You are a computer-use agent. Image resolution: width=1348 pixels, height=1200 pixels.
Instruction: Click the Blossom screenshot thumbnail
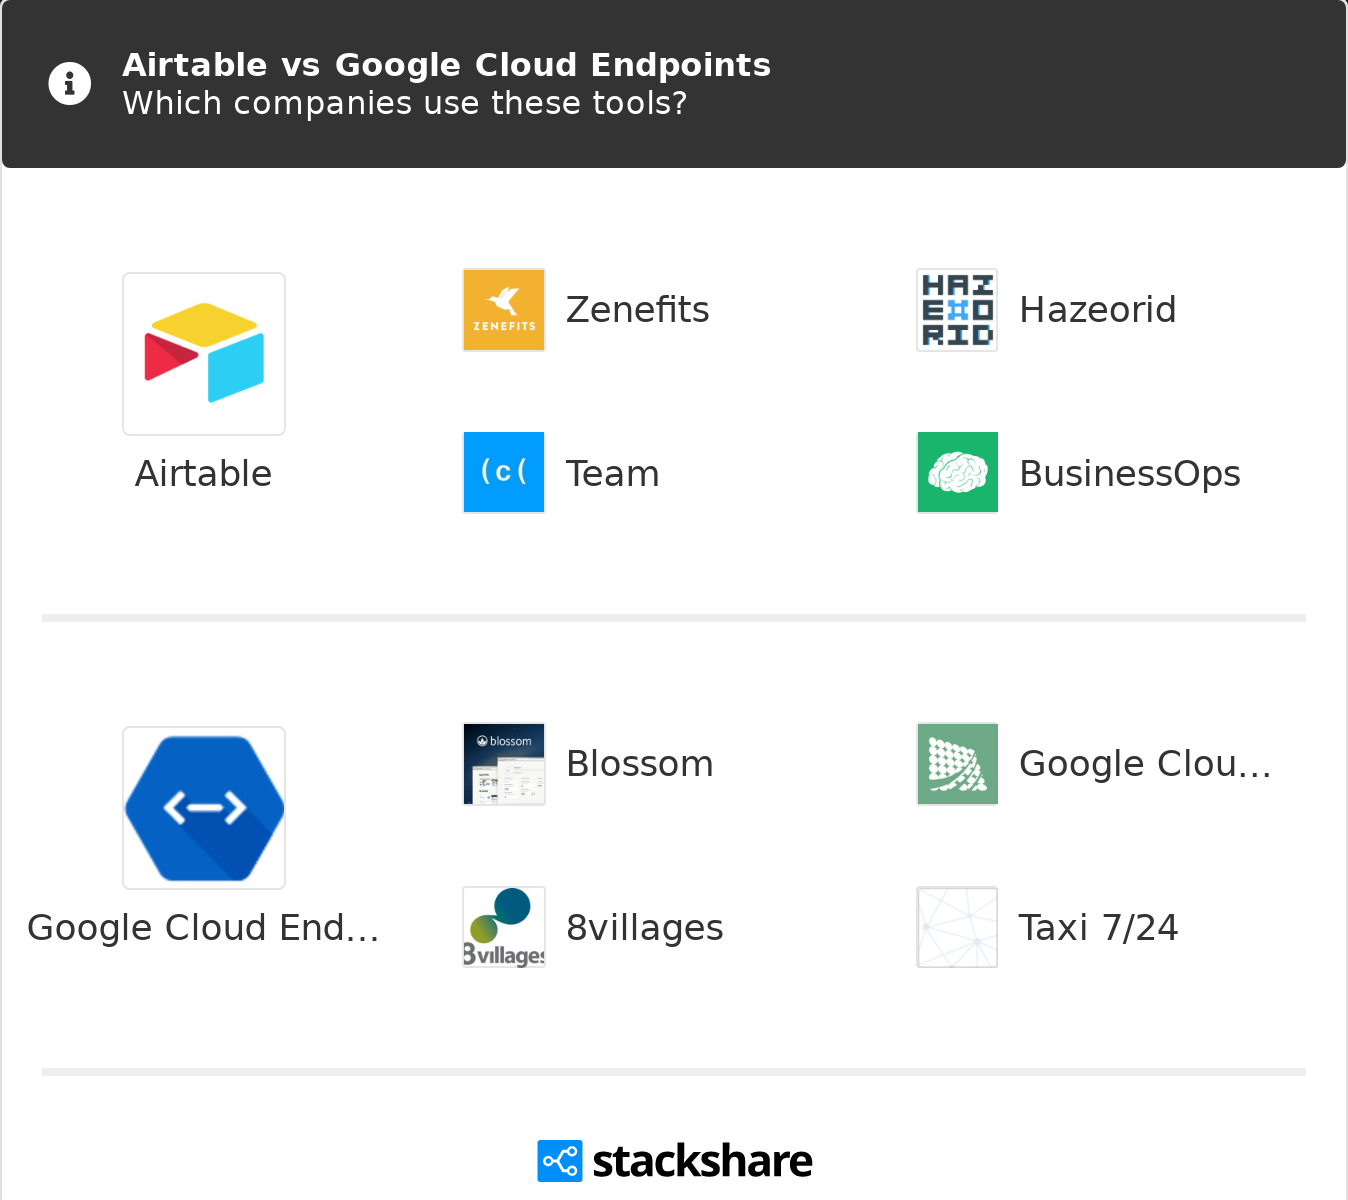click(504, 764)
